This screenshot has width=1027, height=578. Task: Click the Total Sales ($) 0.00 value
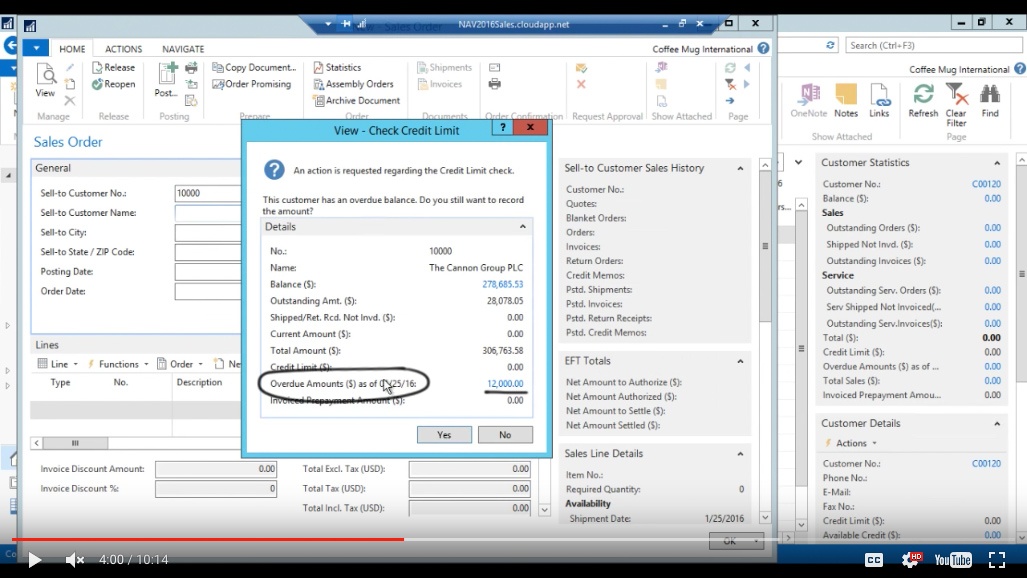tap(992, 381)
